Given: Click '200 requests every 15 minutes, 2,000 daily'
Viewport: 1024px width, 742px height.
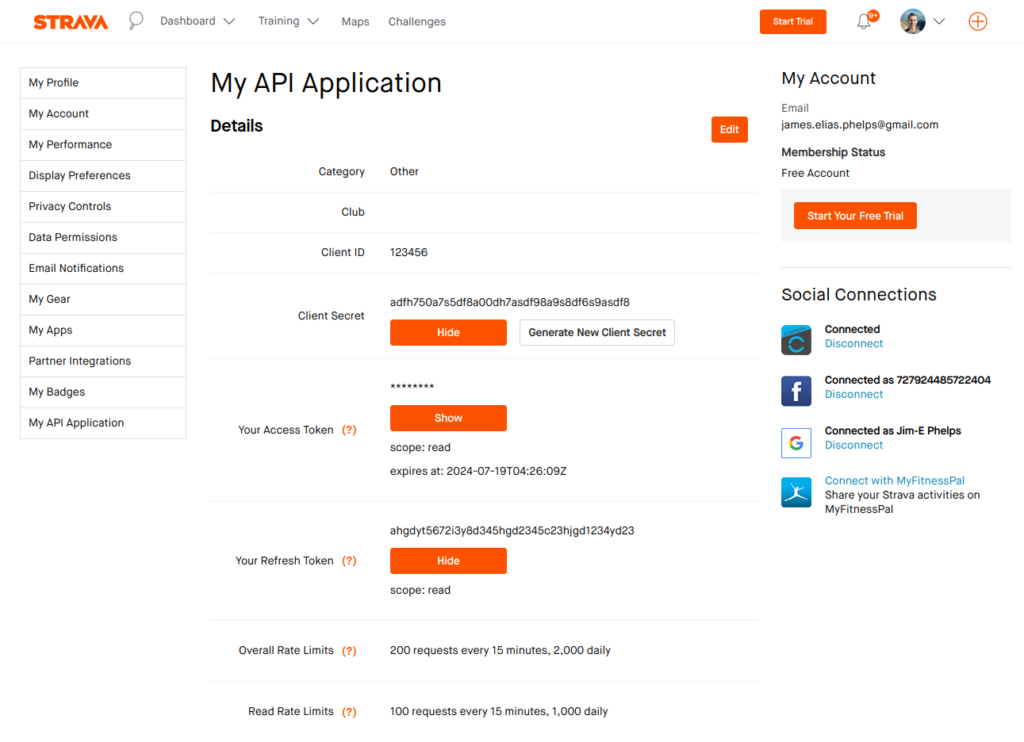Looking at the screenshot, I should pyautogui.click(x=500, y=651).
